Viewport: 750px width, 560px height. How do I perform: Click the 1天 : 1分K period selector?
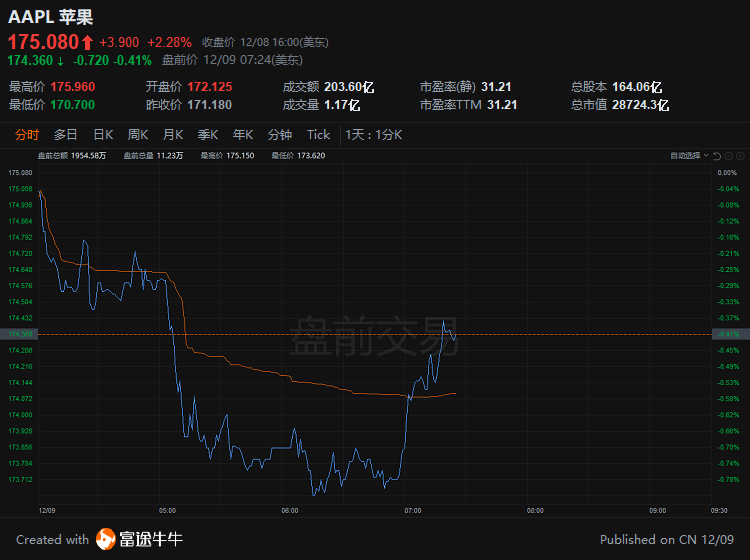(x=374, y=135)
